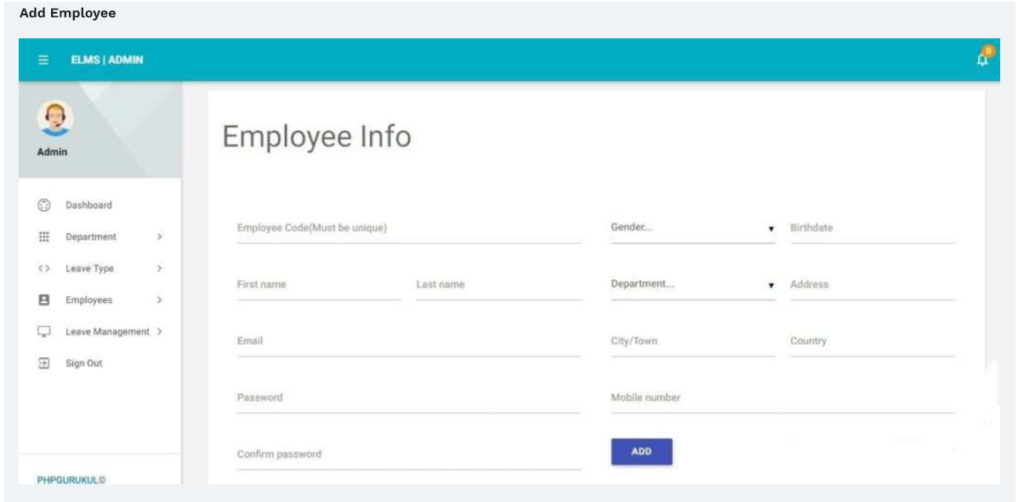Click the Sign Out door icon
This screenshot has height=502, width=1024.
point(44,363)
